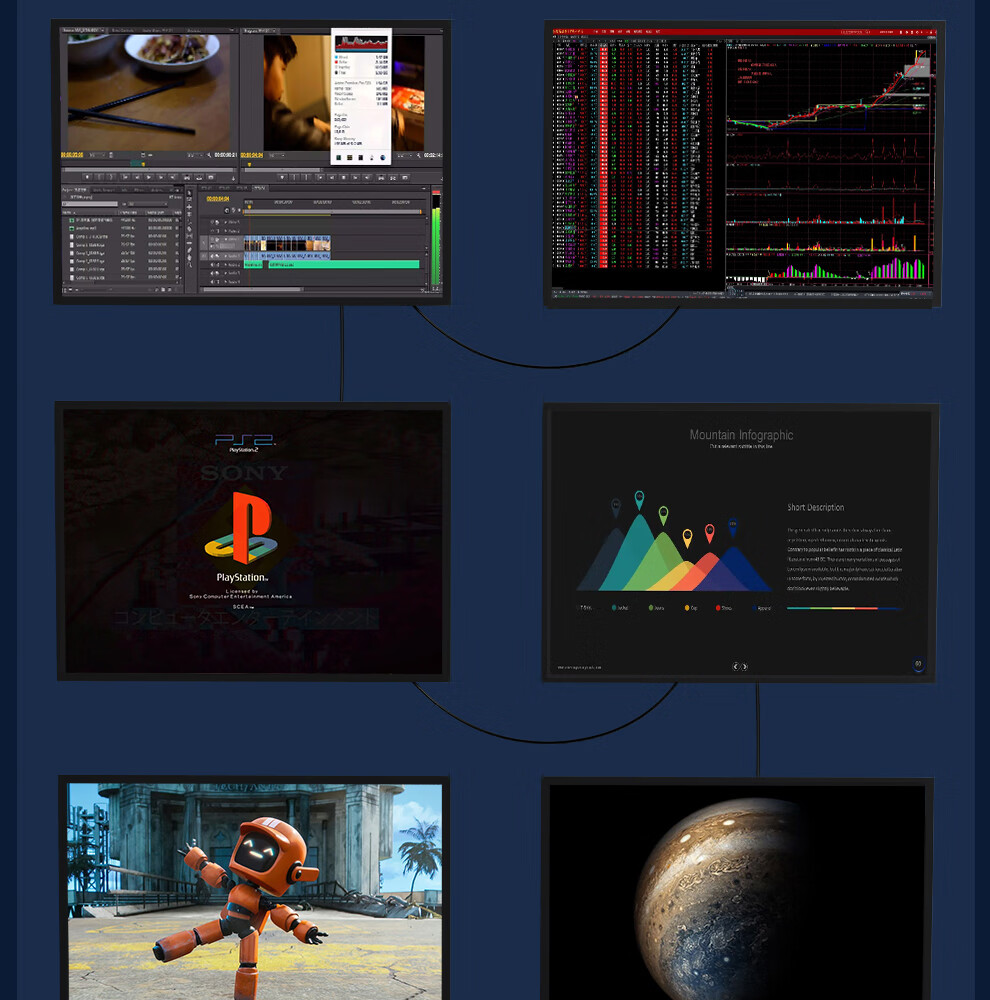Click the blue map pin in the infographic
Screen dimensions: 990x1000
(732, 528)
